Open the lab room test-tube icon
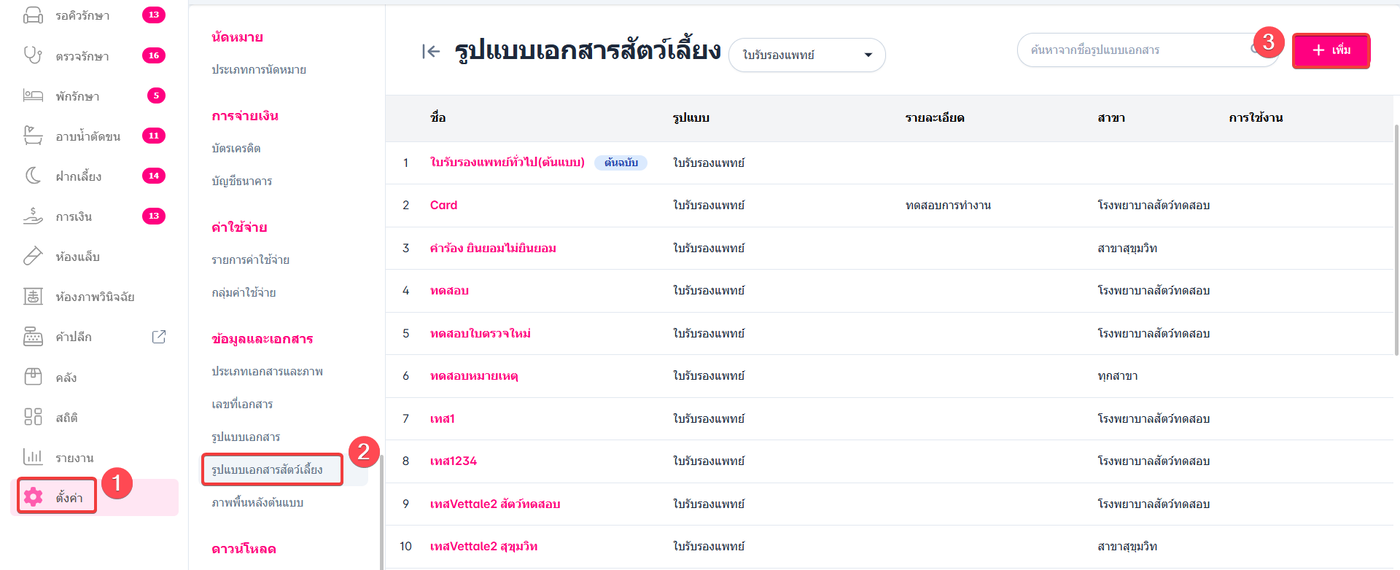Screen dimensions: 1400x570 (x=33, y=257)
